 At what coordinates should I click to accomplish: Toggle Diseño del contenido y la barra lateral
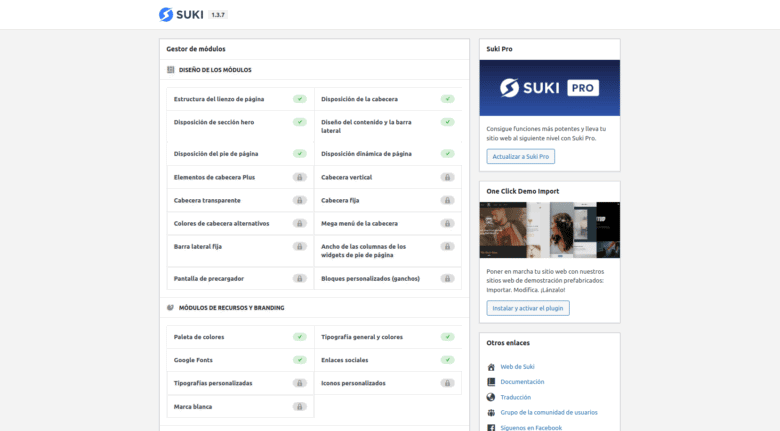[x=447, y=122]
